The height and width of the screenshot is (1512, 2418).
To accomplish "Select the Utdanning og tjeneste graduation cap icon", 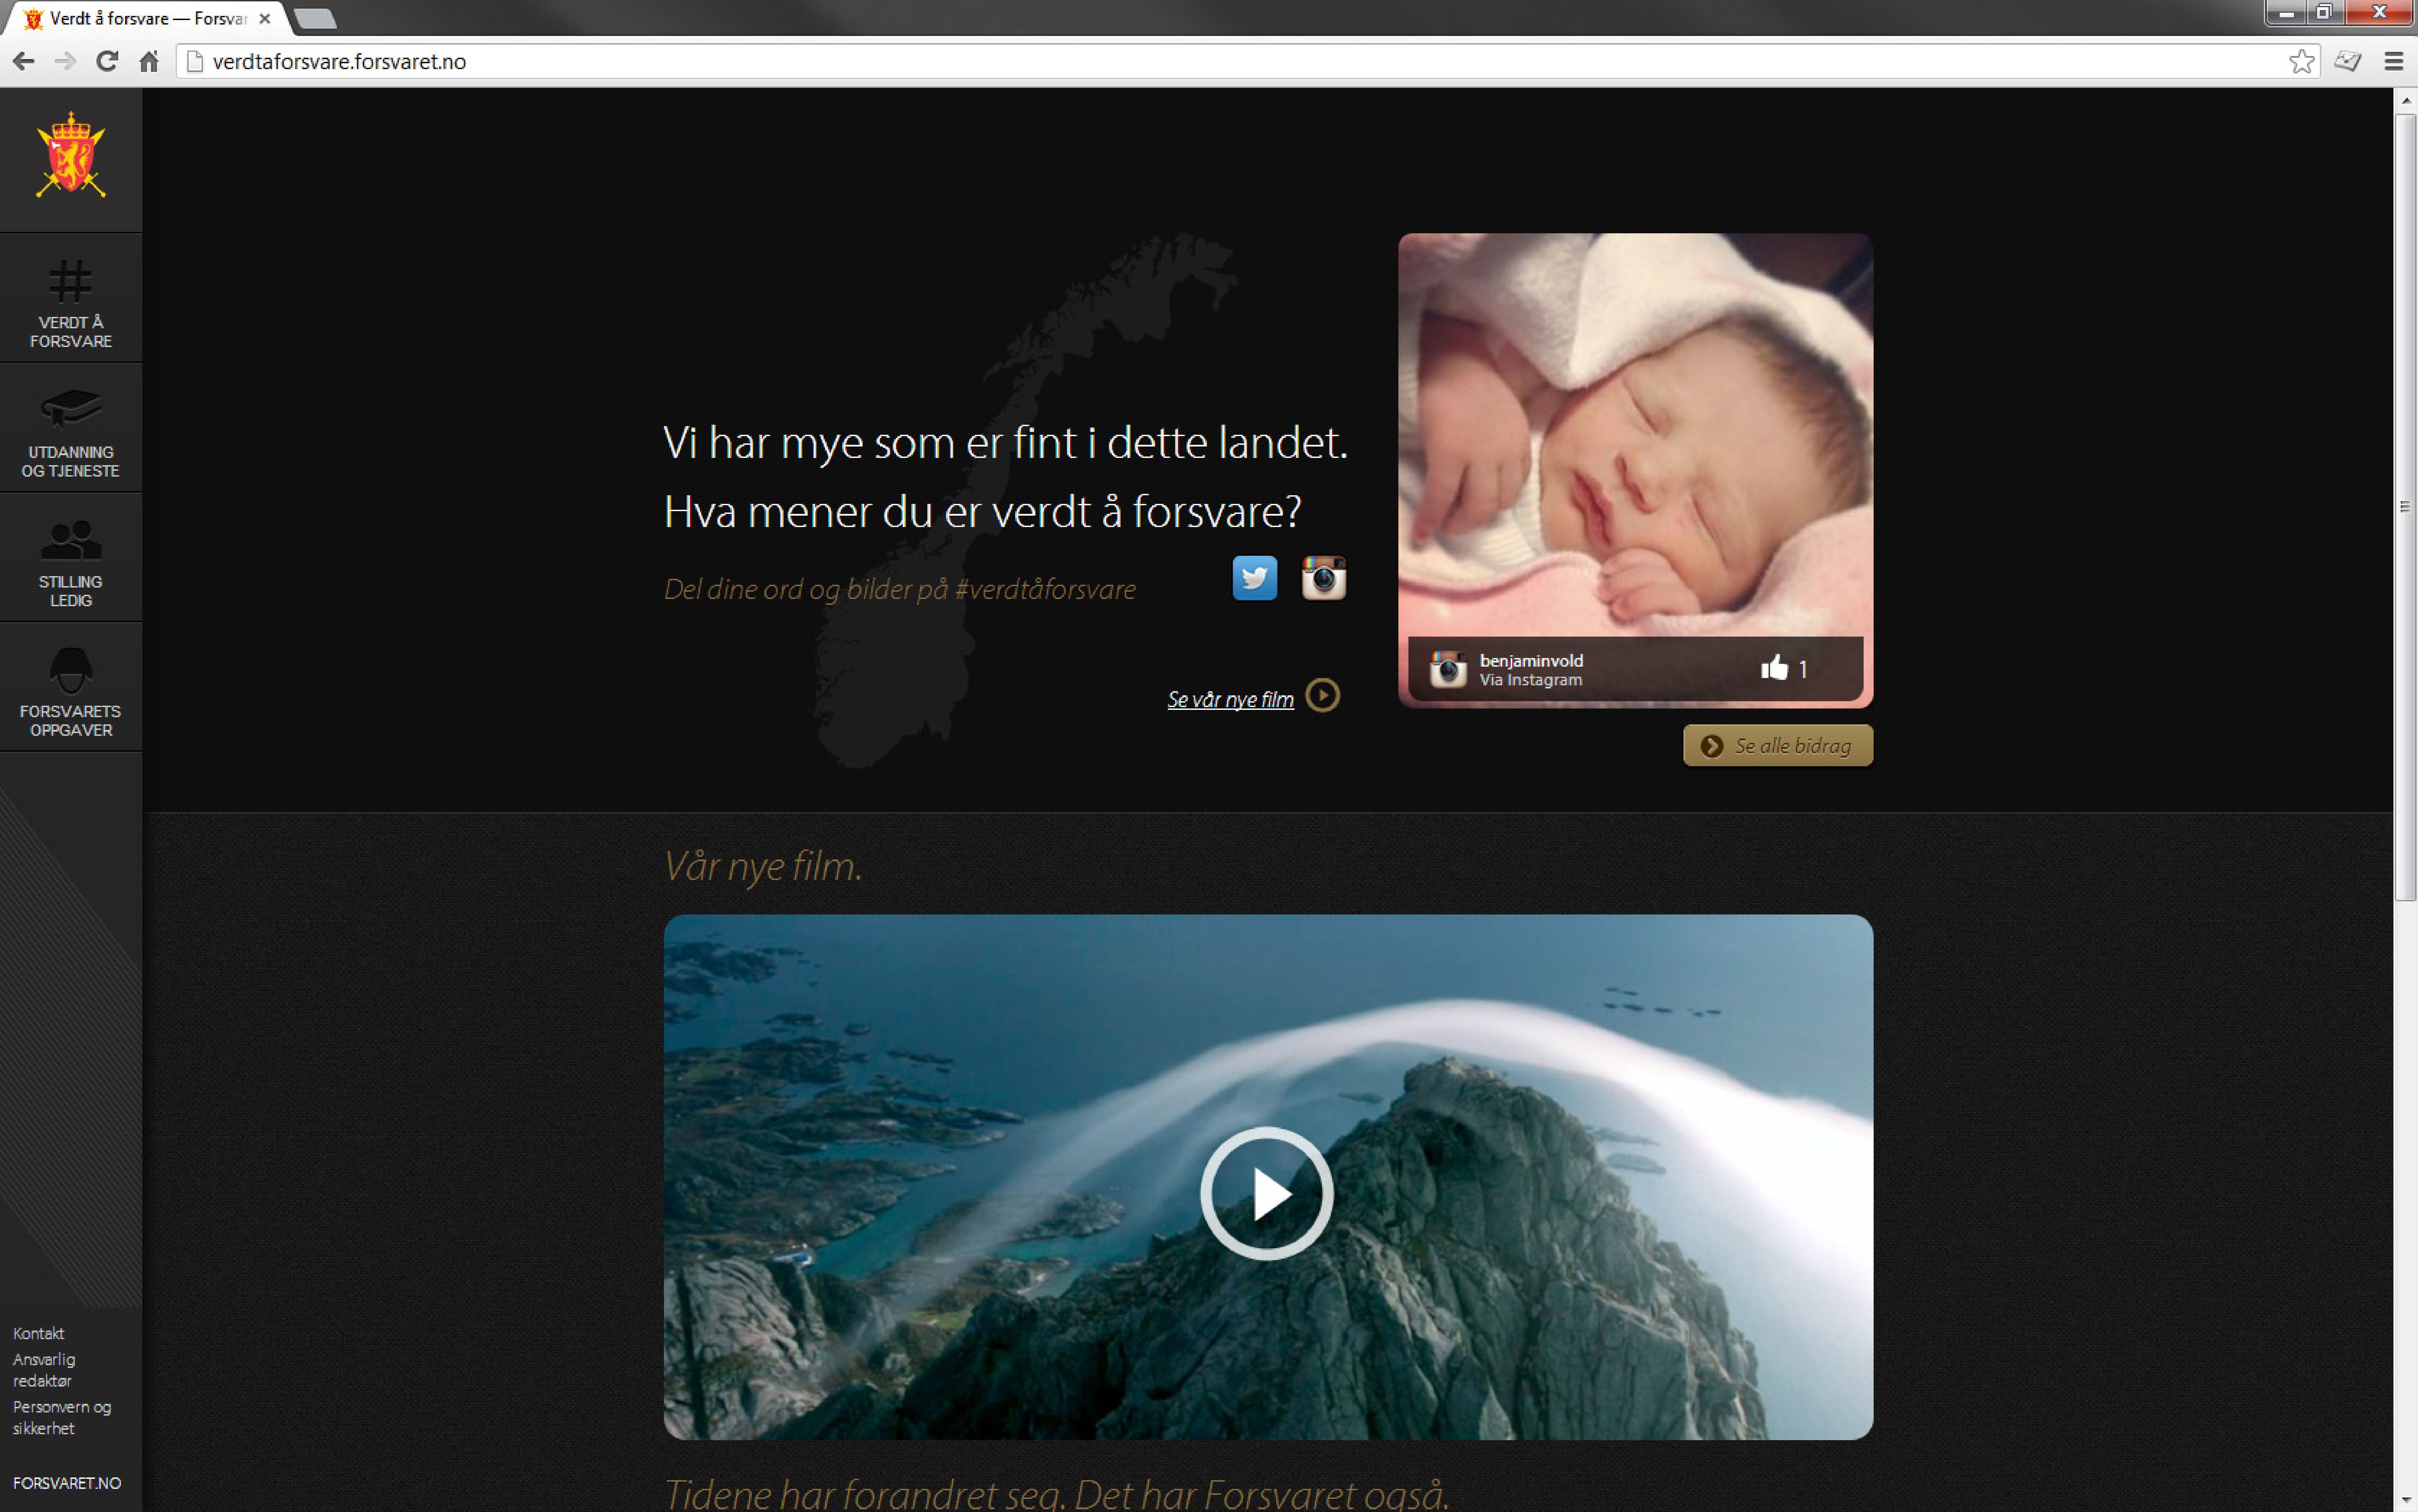I will pyautogui.click(x=71, y=408).
